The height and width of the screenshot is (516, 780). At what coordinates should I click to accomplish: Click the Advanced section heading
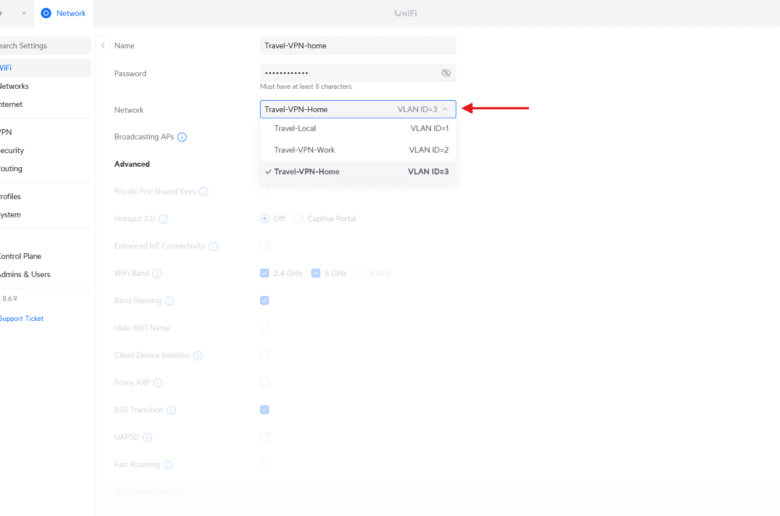point(132,164)
